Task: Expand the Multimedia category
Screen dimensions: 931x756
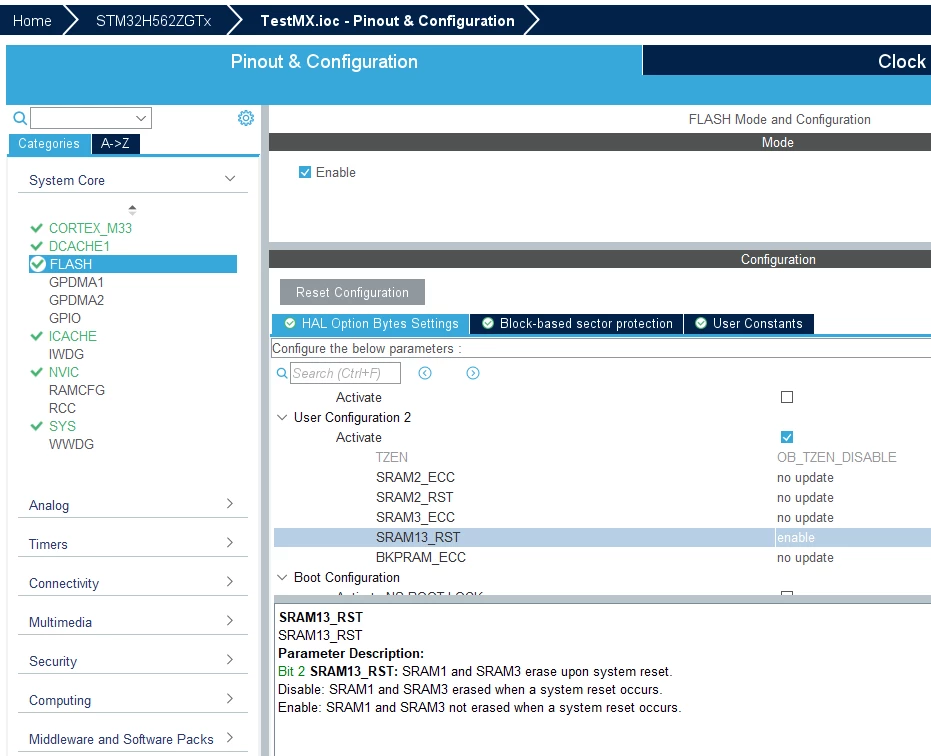Action: 230,621
